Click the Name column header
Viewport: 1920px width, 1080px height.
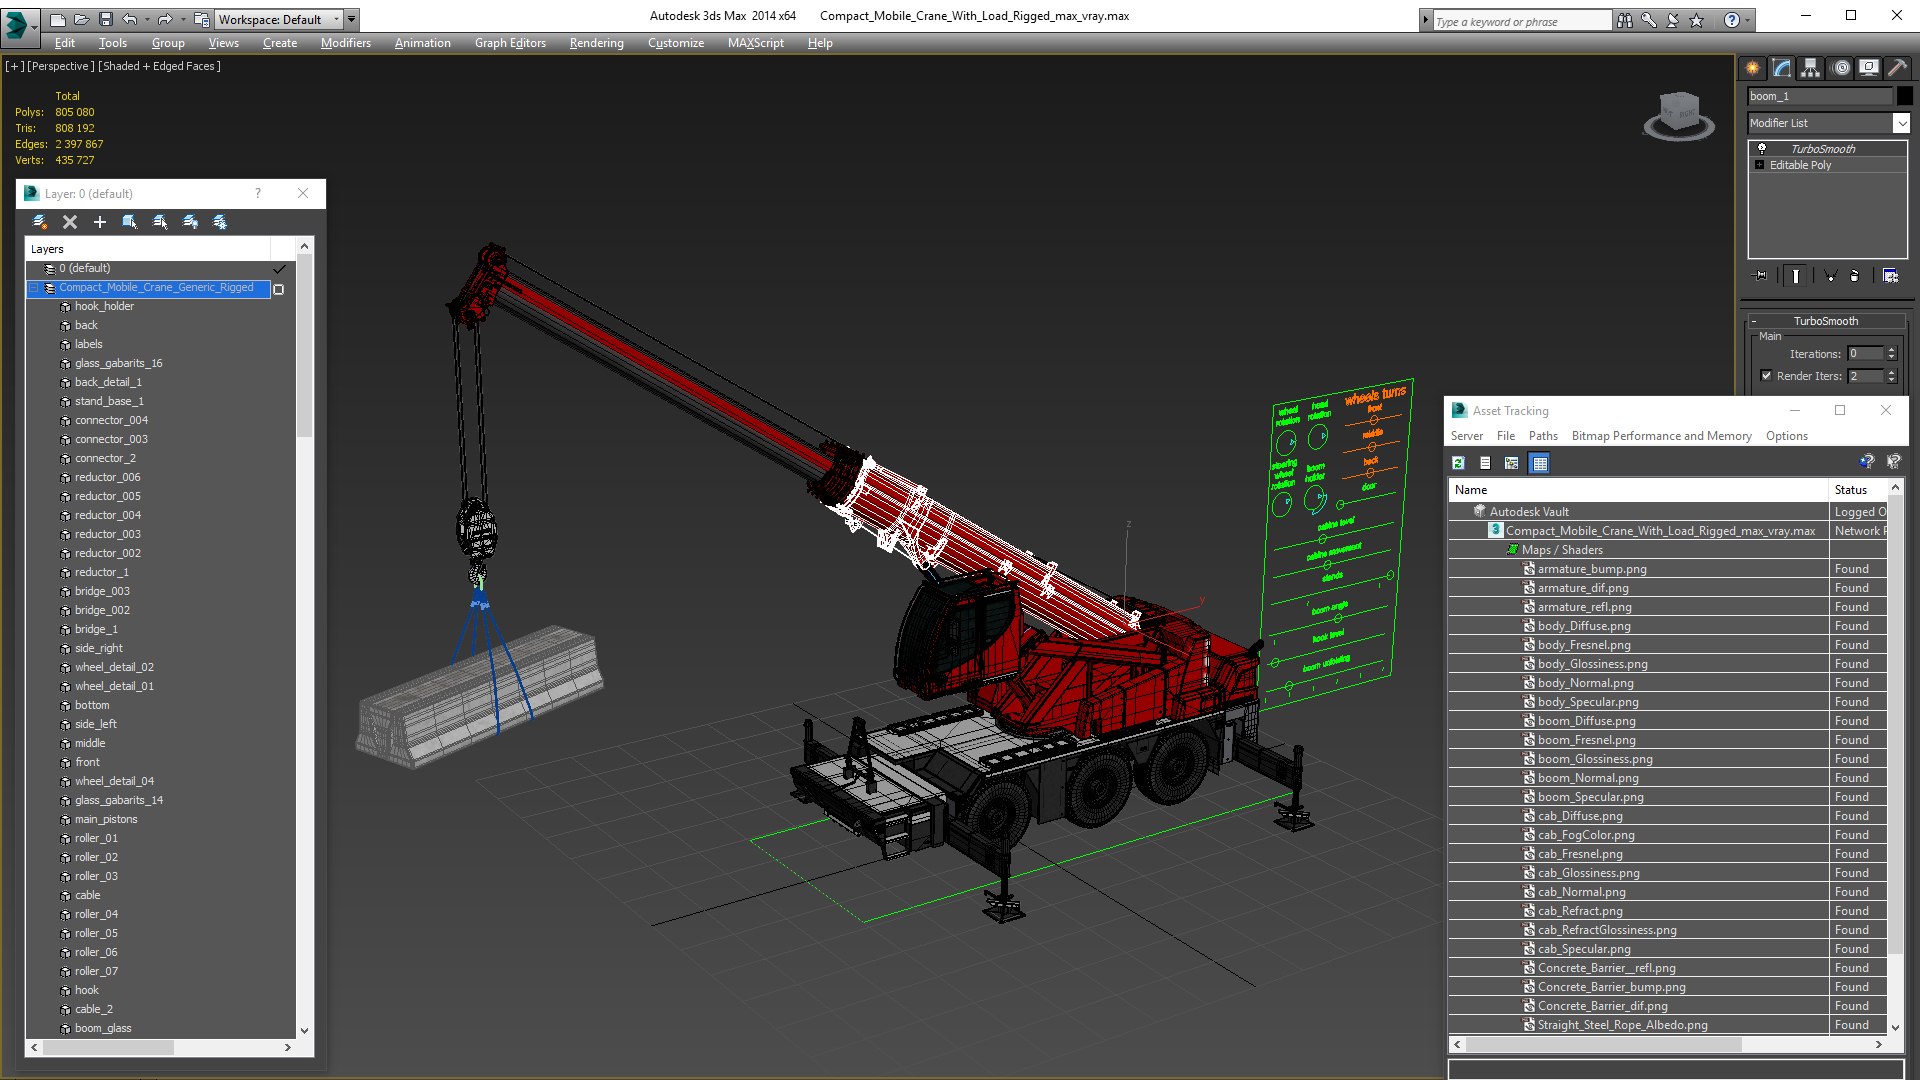(x=1638, y=490)
